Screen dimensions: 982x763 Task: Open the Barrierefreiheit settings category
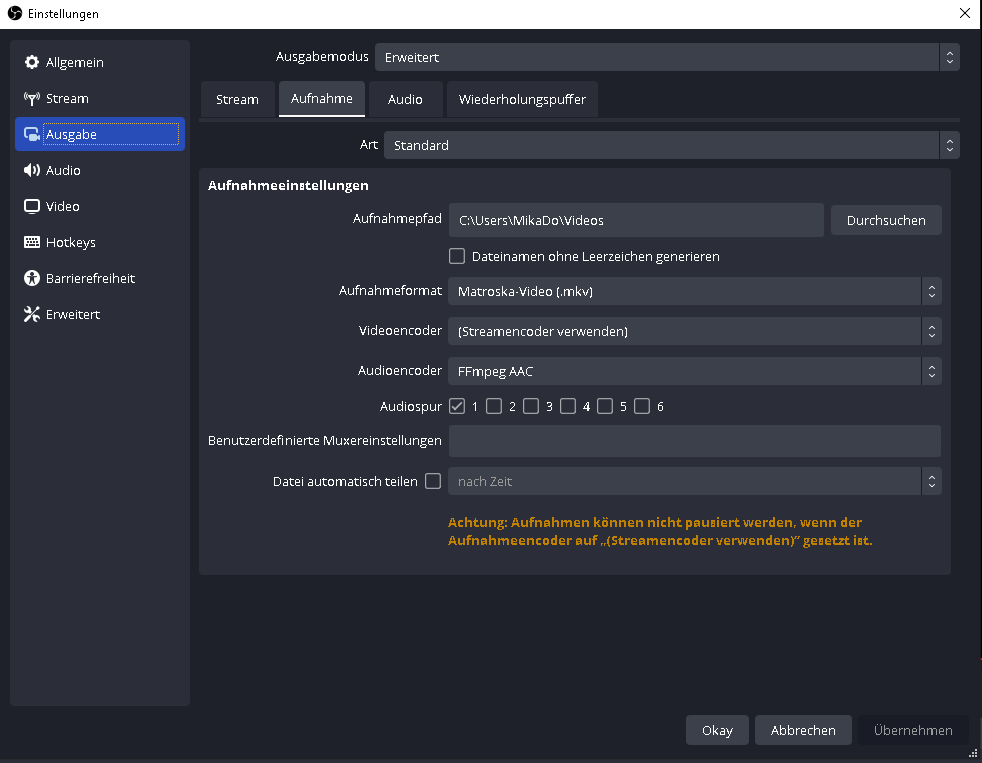click(x=100, y=278)
